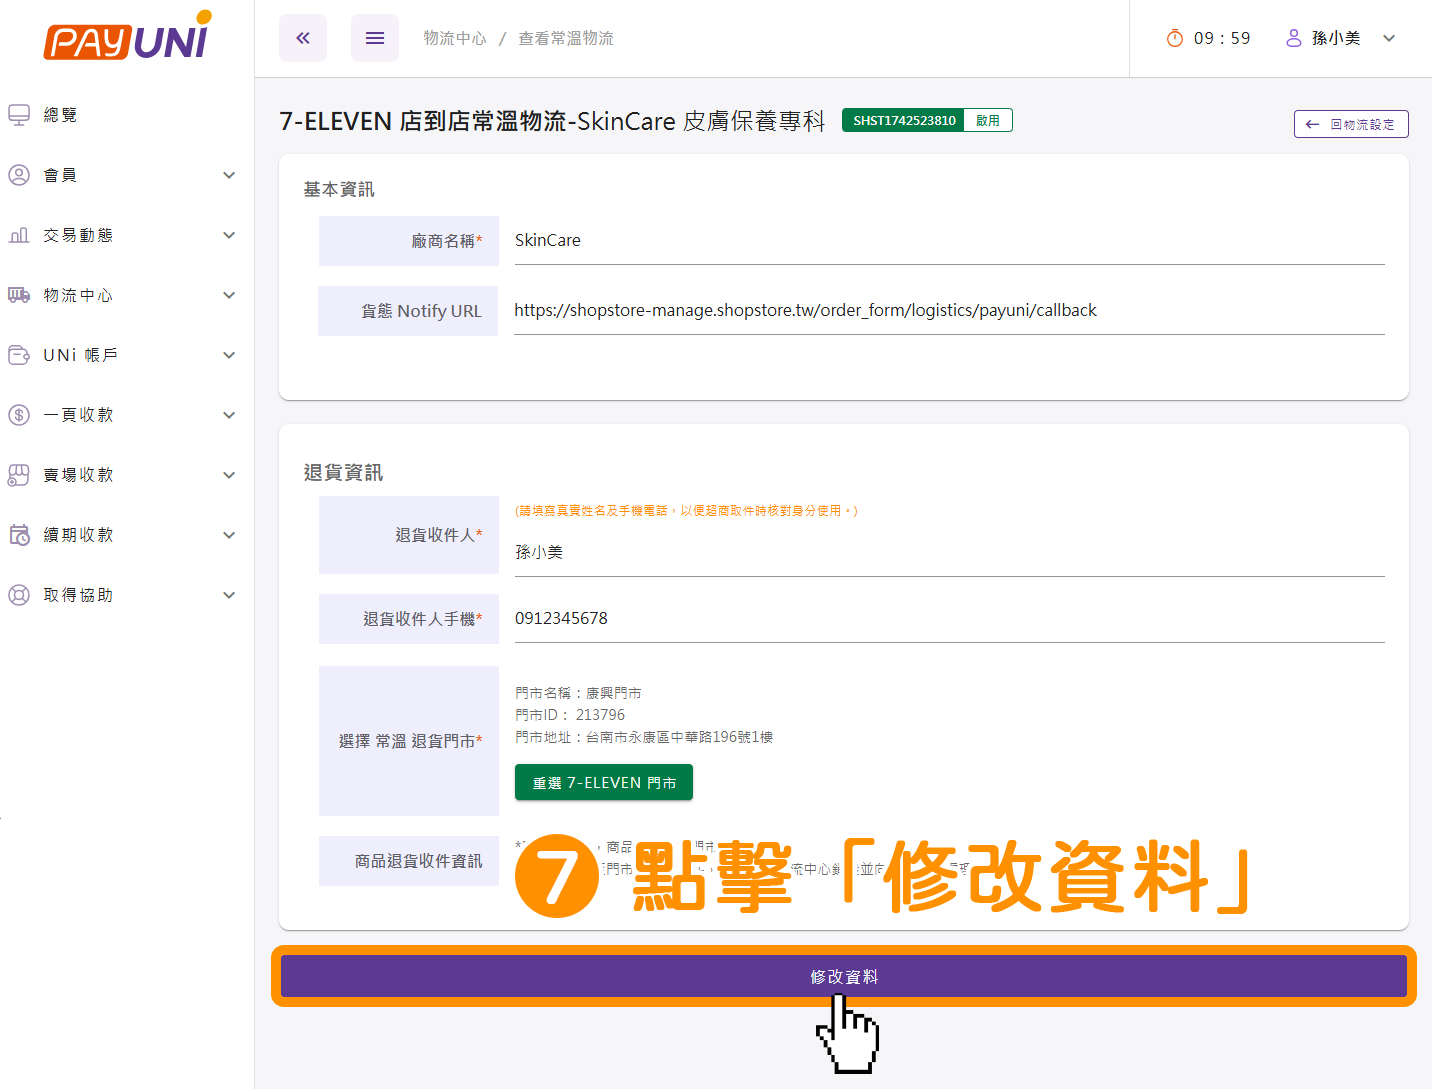Expand the 賣場收款 menu chevron
The width and height of the screenshot is (1432, 1089).
(229, 475)
